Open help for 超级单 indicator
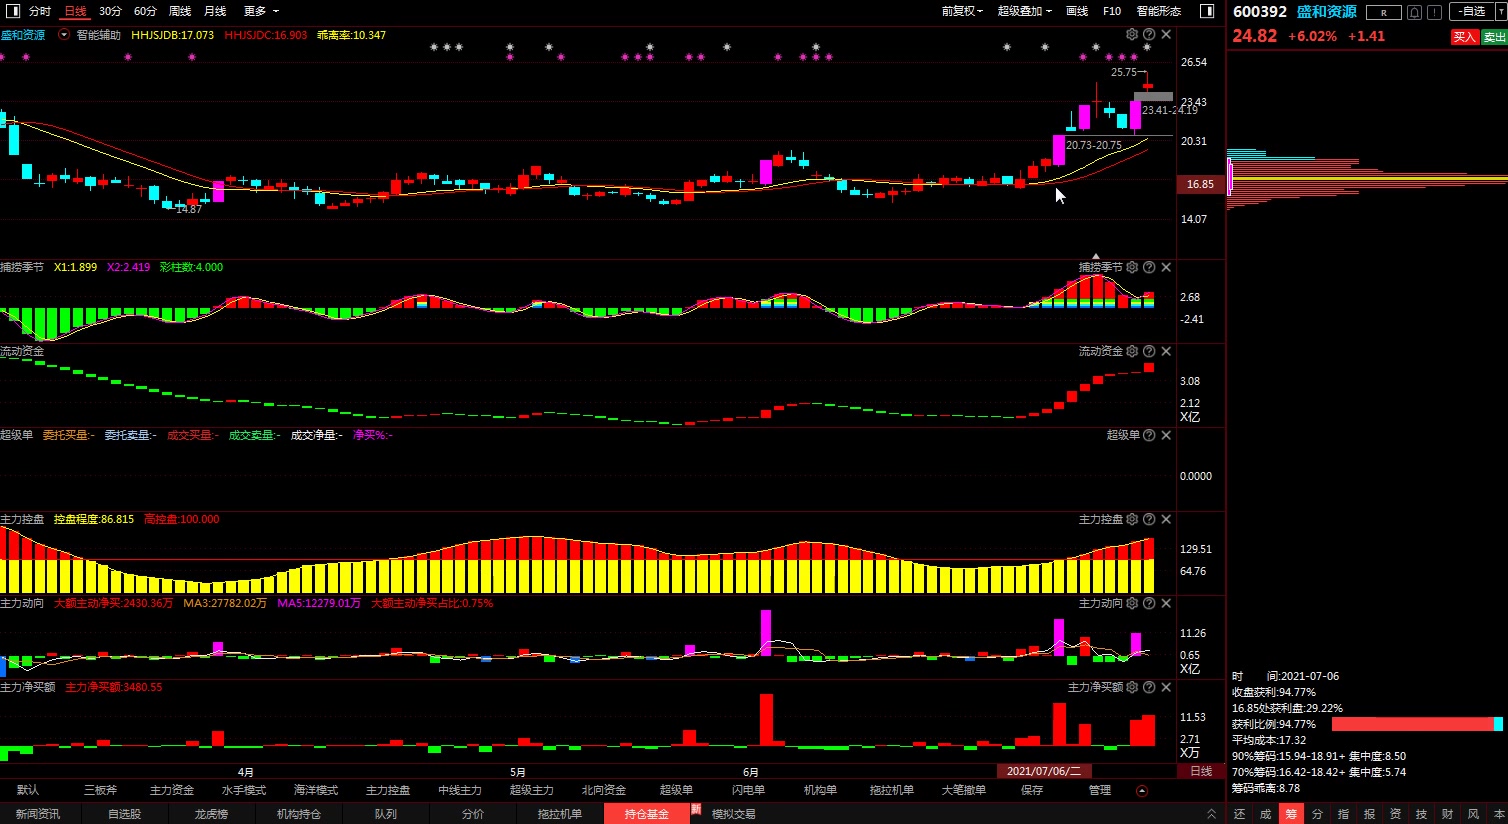The image size is (1508, 824). [x=1149, y=435]
